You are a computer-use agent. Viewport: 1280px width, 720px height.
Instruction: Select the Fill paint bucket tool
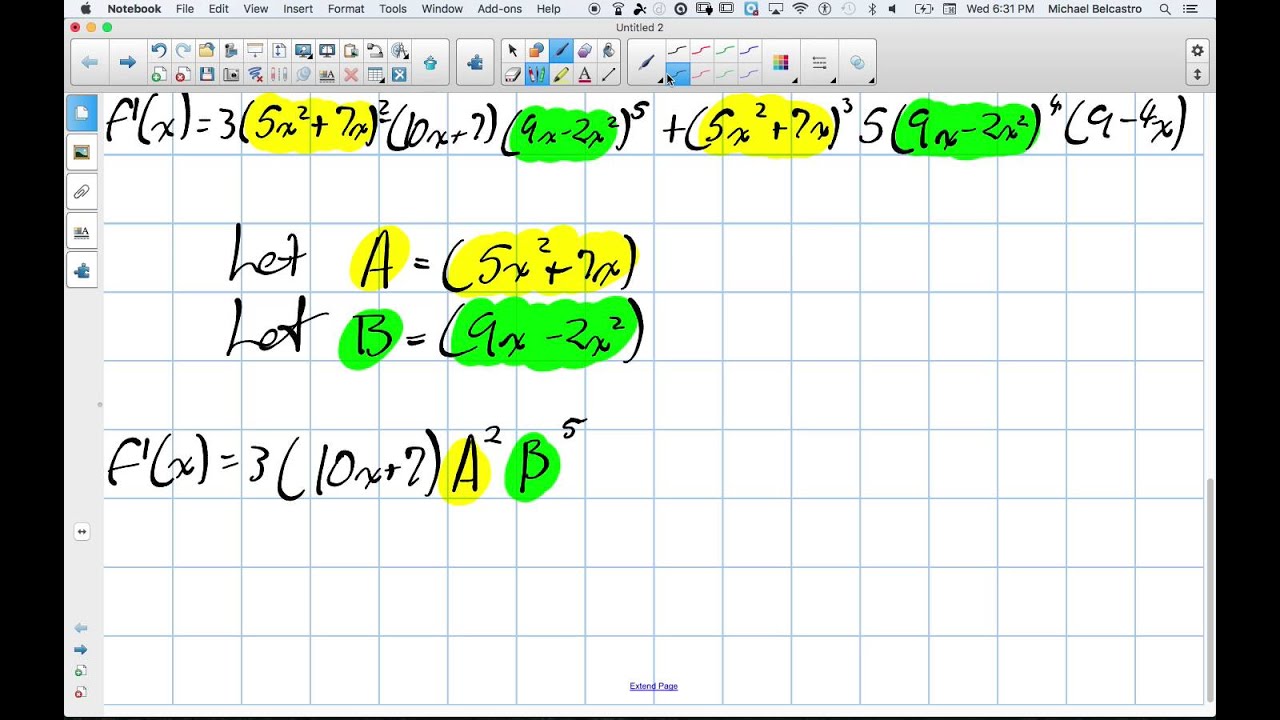coord(609,50)
